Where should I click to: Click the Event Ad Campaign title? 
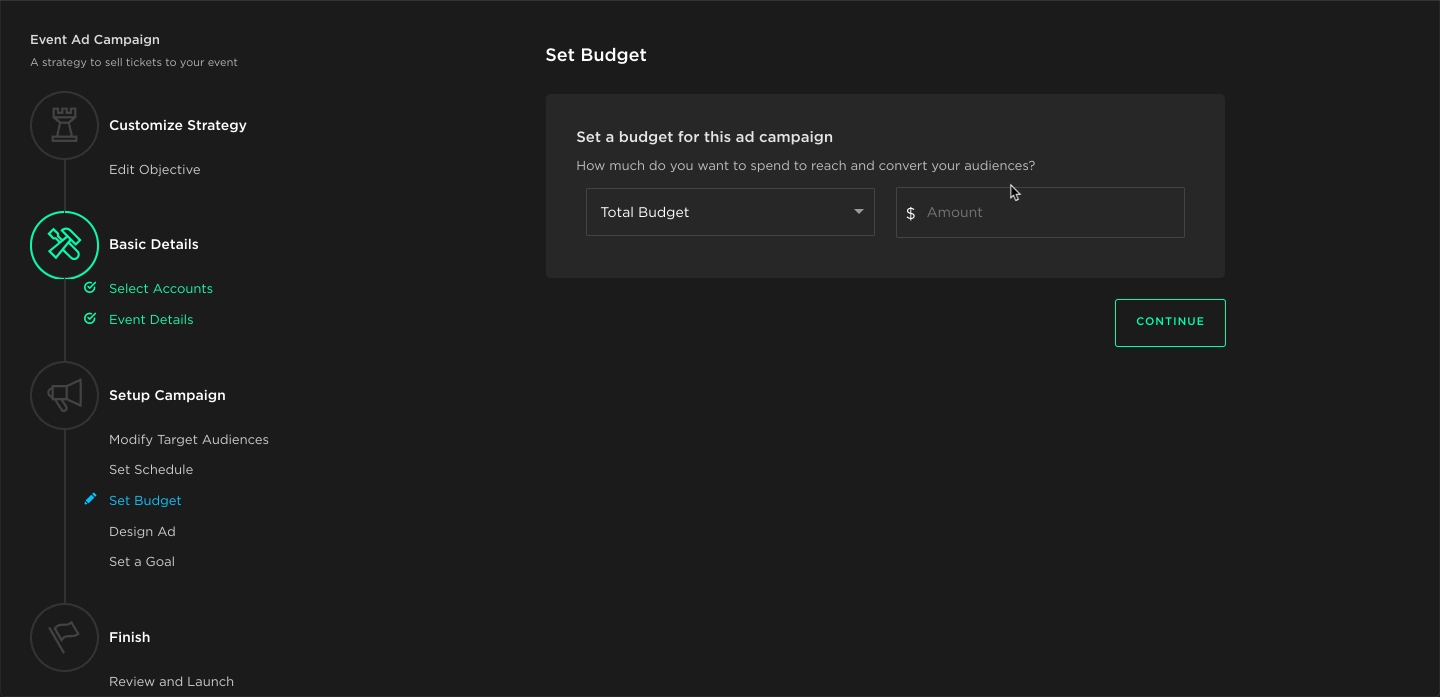point(95,40)
